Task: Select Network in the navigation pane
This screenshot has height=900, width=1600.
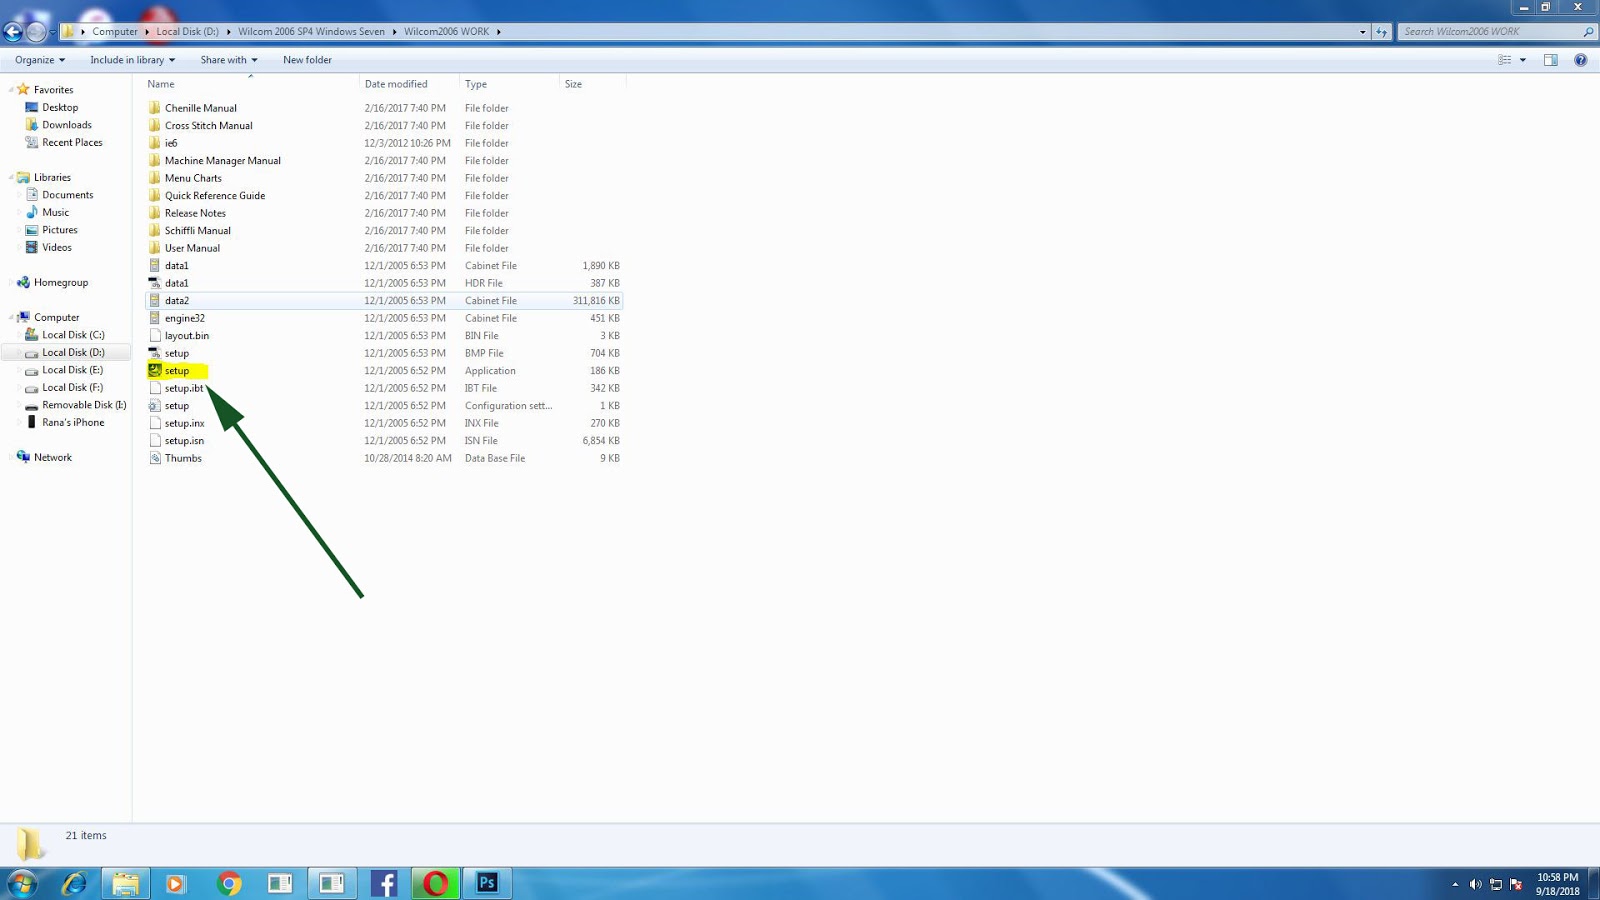Action: tap(53, 458)
